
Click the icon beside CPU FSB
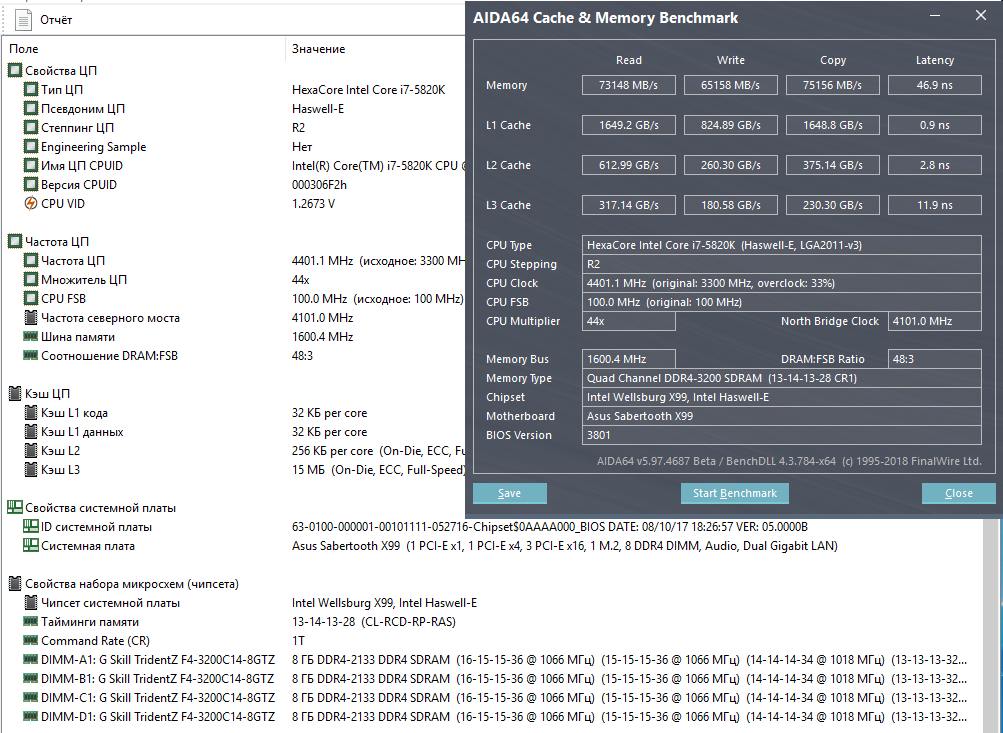pos(31,299)
